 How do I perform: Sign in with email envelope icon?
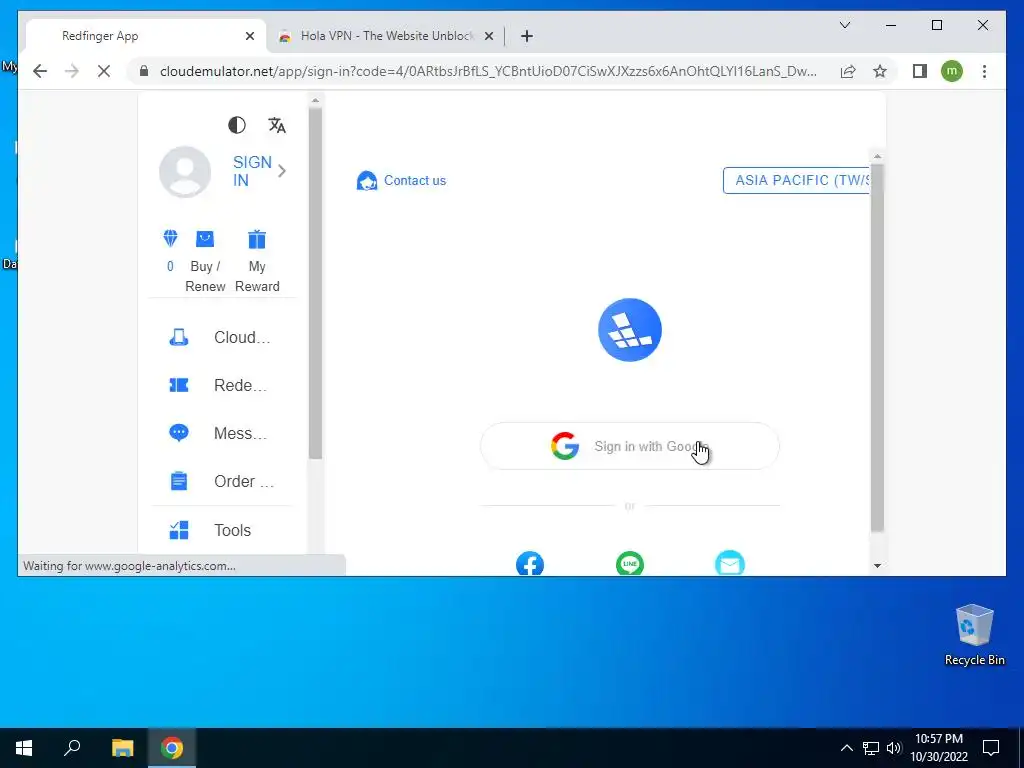tap(729, 564)
